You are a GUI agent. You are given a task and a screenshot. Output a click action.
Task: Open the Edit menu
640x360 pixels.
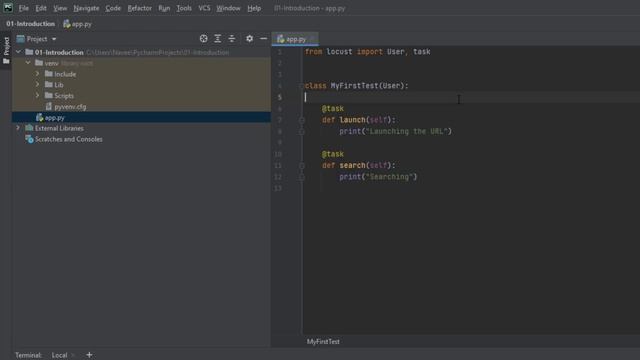pyautogui.click(x=41, y=8)
